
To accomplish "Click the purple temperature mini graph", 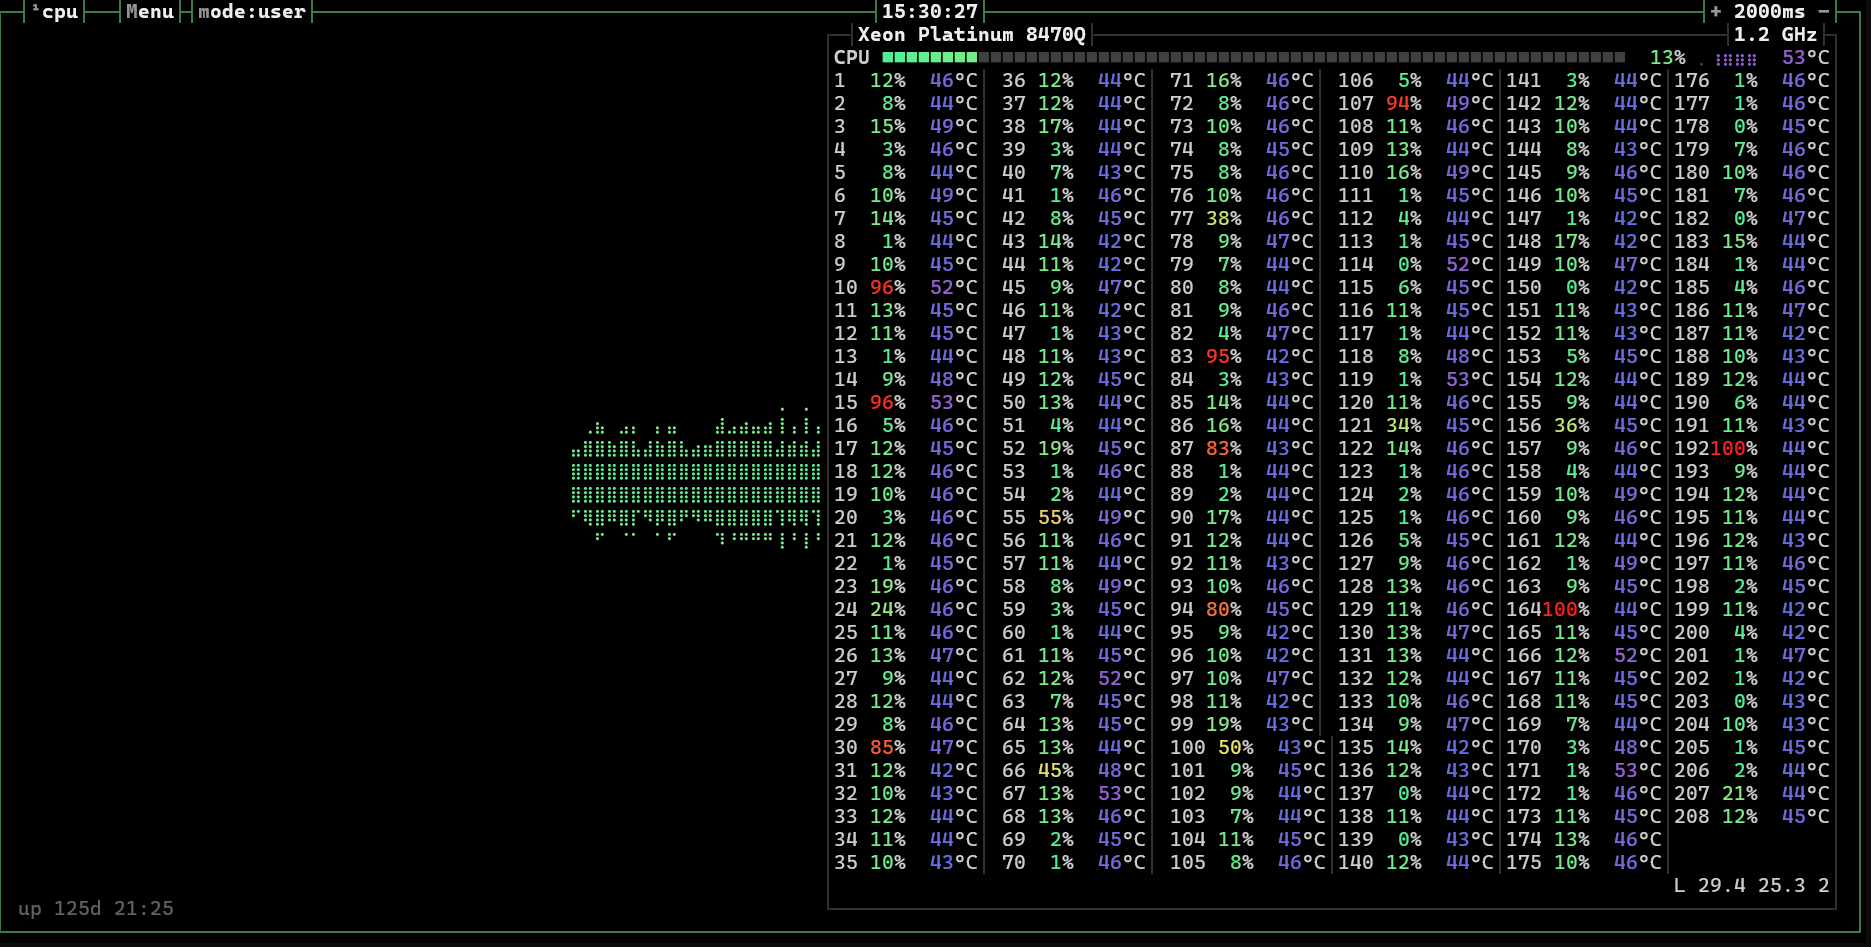I will 1736,59.
